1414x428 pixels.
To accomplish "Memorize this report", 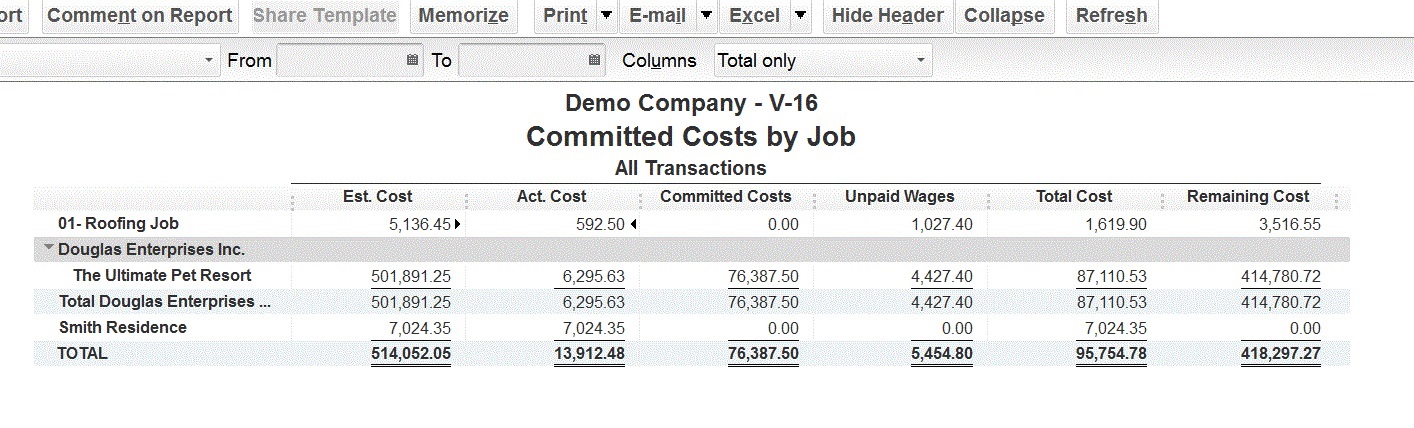I will tap(463, 16).
